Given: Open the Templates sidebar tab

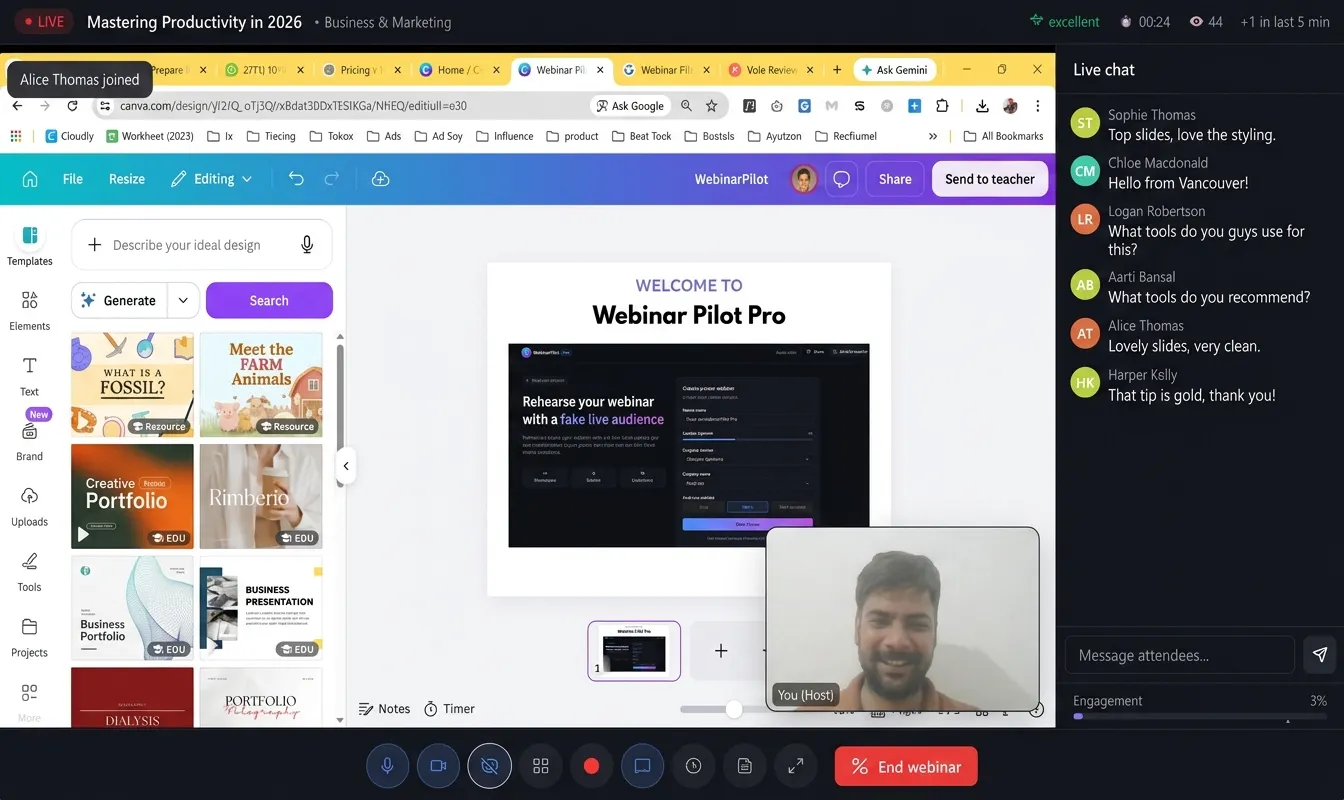Looking at the screenshot, I should click(x=30, y=245).
